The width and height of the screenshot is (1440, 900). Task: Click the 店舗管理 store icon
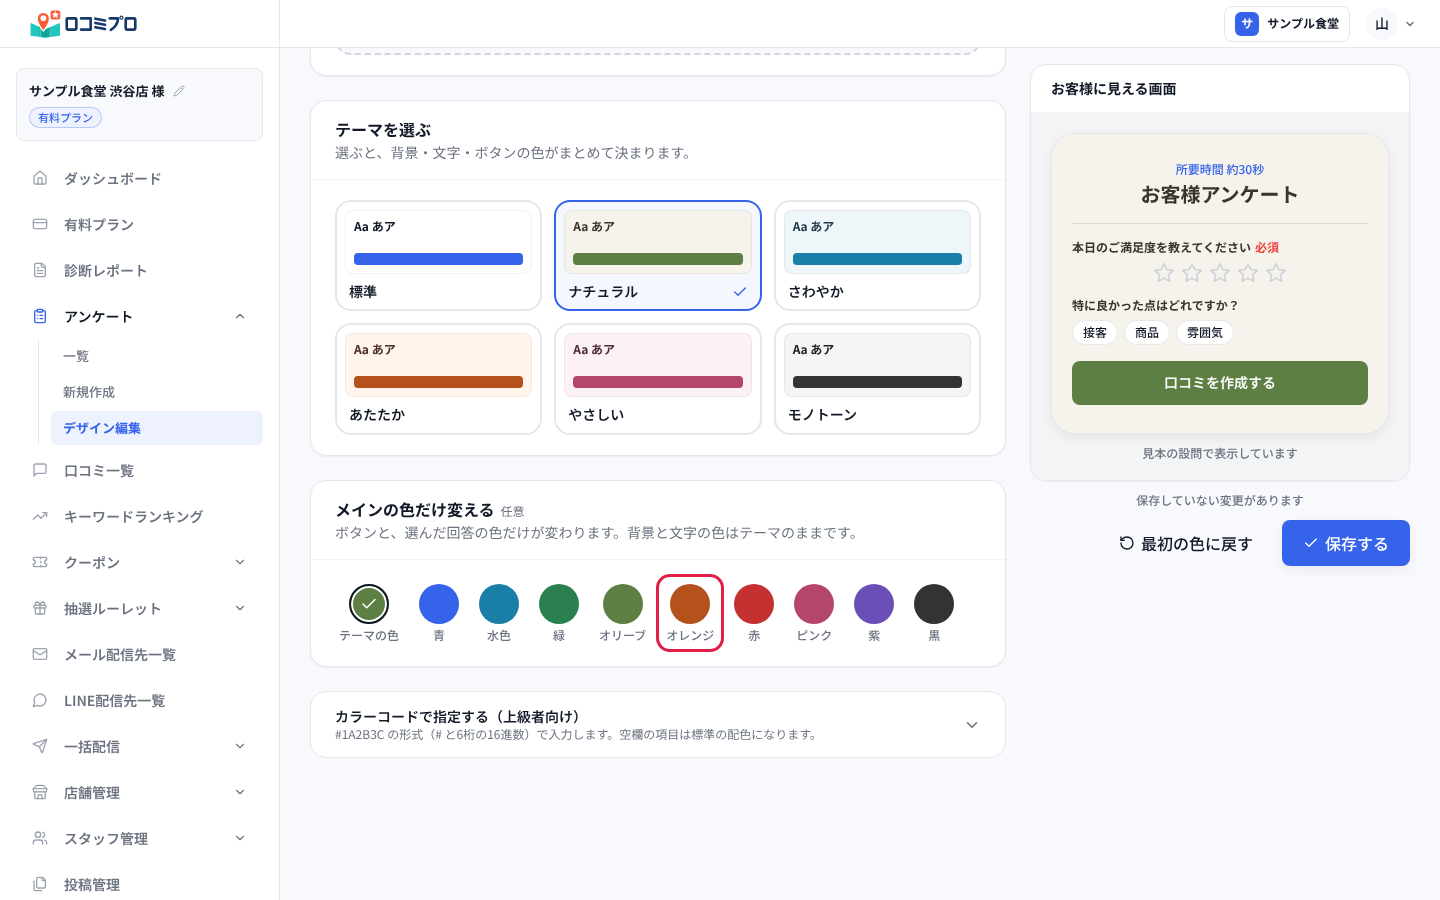40,792
